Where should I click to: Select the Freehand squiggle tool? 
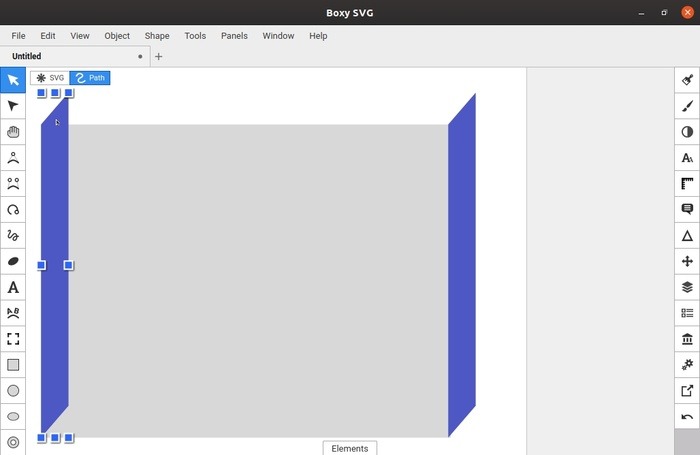pyautogui.click(x=13, y=235)
